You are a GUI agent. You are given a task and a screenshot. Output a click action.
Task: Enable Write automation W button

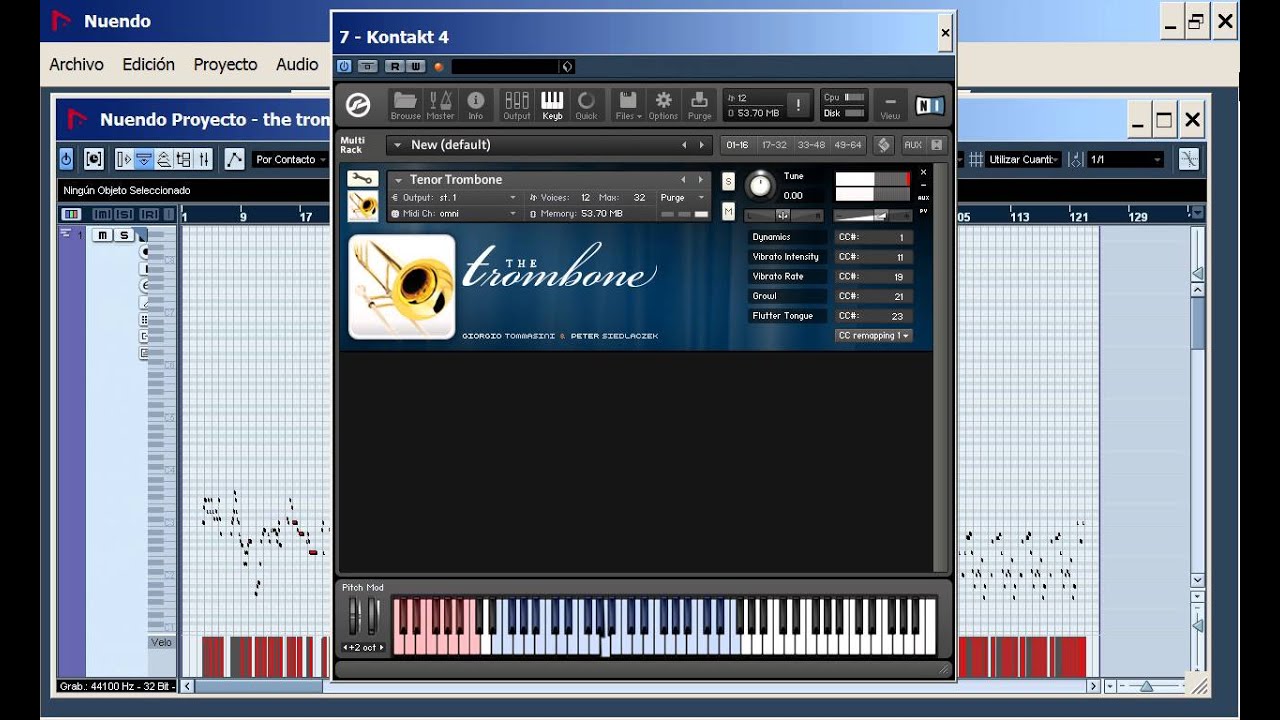tap(415, 66)
